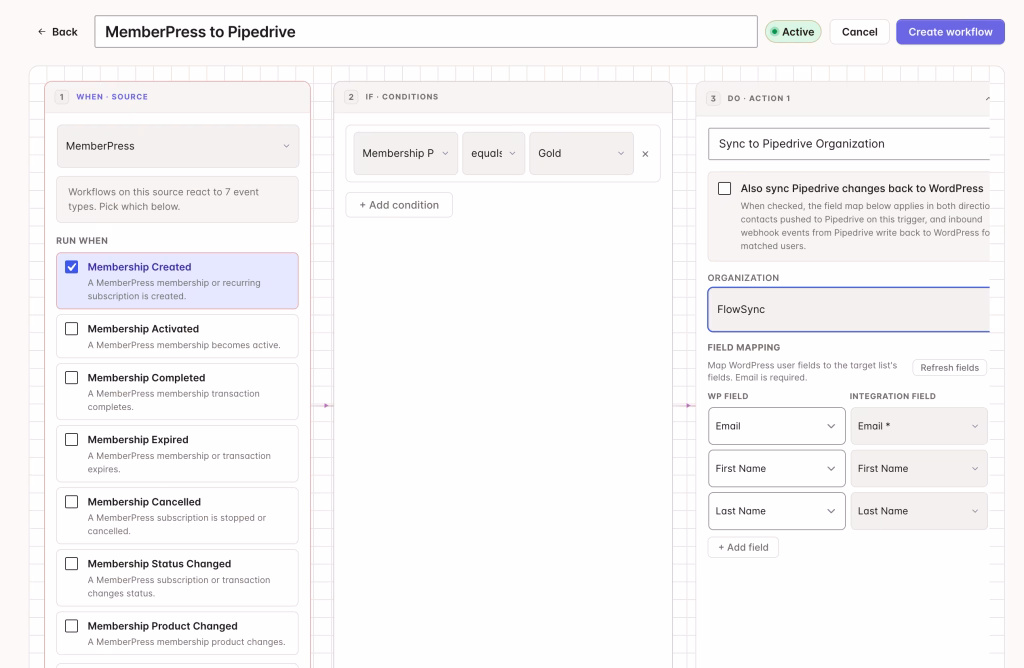1024x668 pixels.
Task: Open the Email WP field dropdown
Action: pyautogui.click(x=776, y=426)
